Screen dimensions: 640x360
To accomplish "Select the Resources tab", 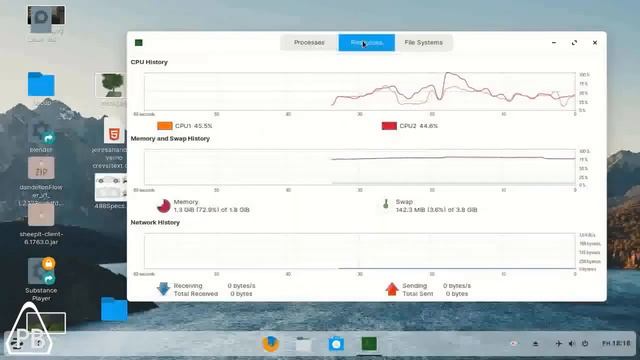I will click(367, 42).
